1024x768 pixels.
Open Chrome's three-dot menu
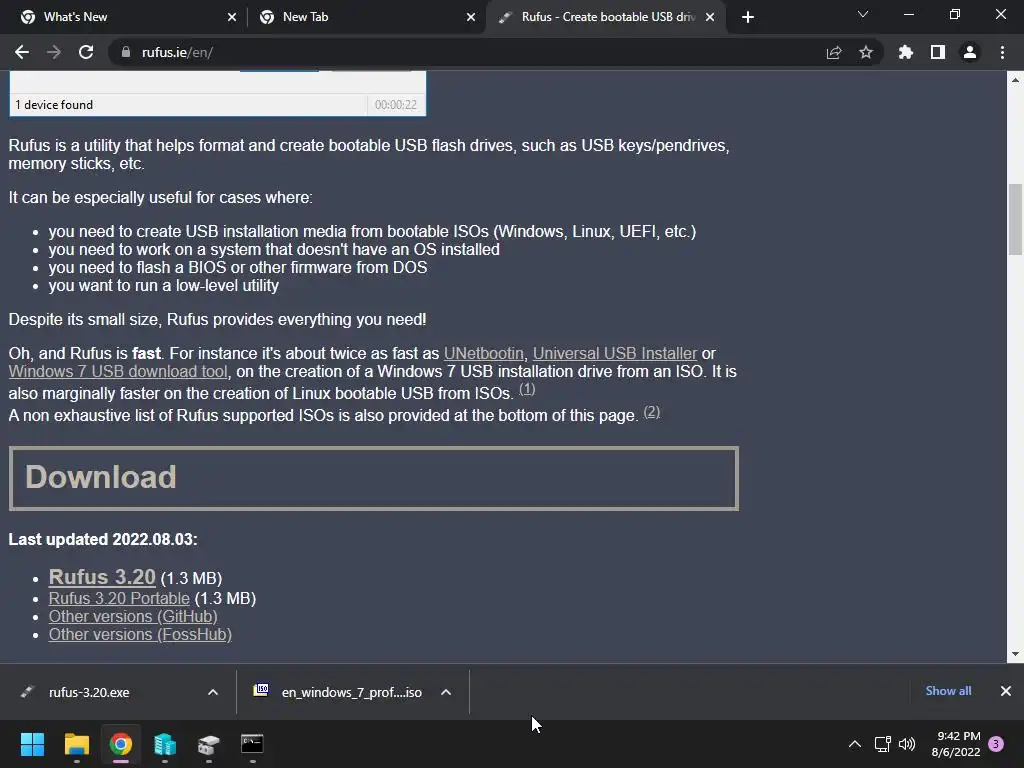(1002, 52)
